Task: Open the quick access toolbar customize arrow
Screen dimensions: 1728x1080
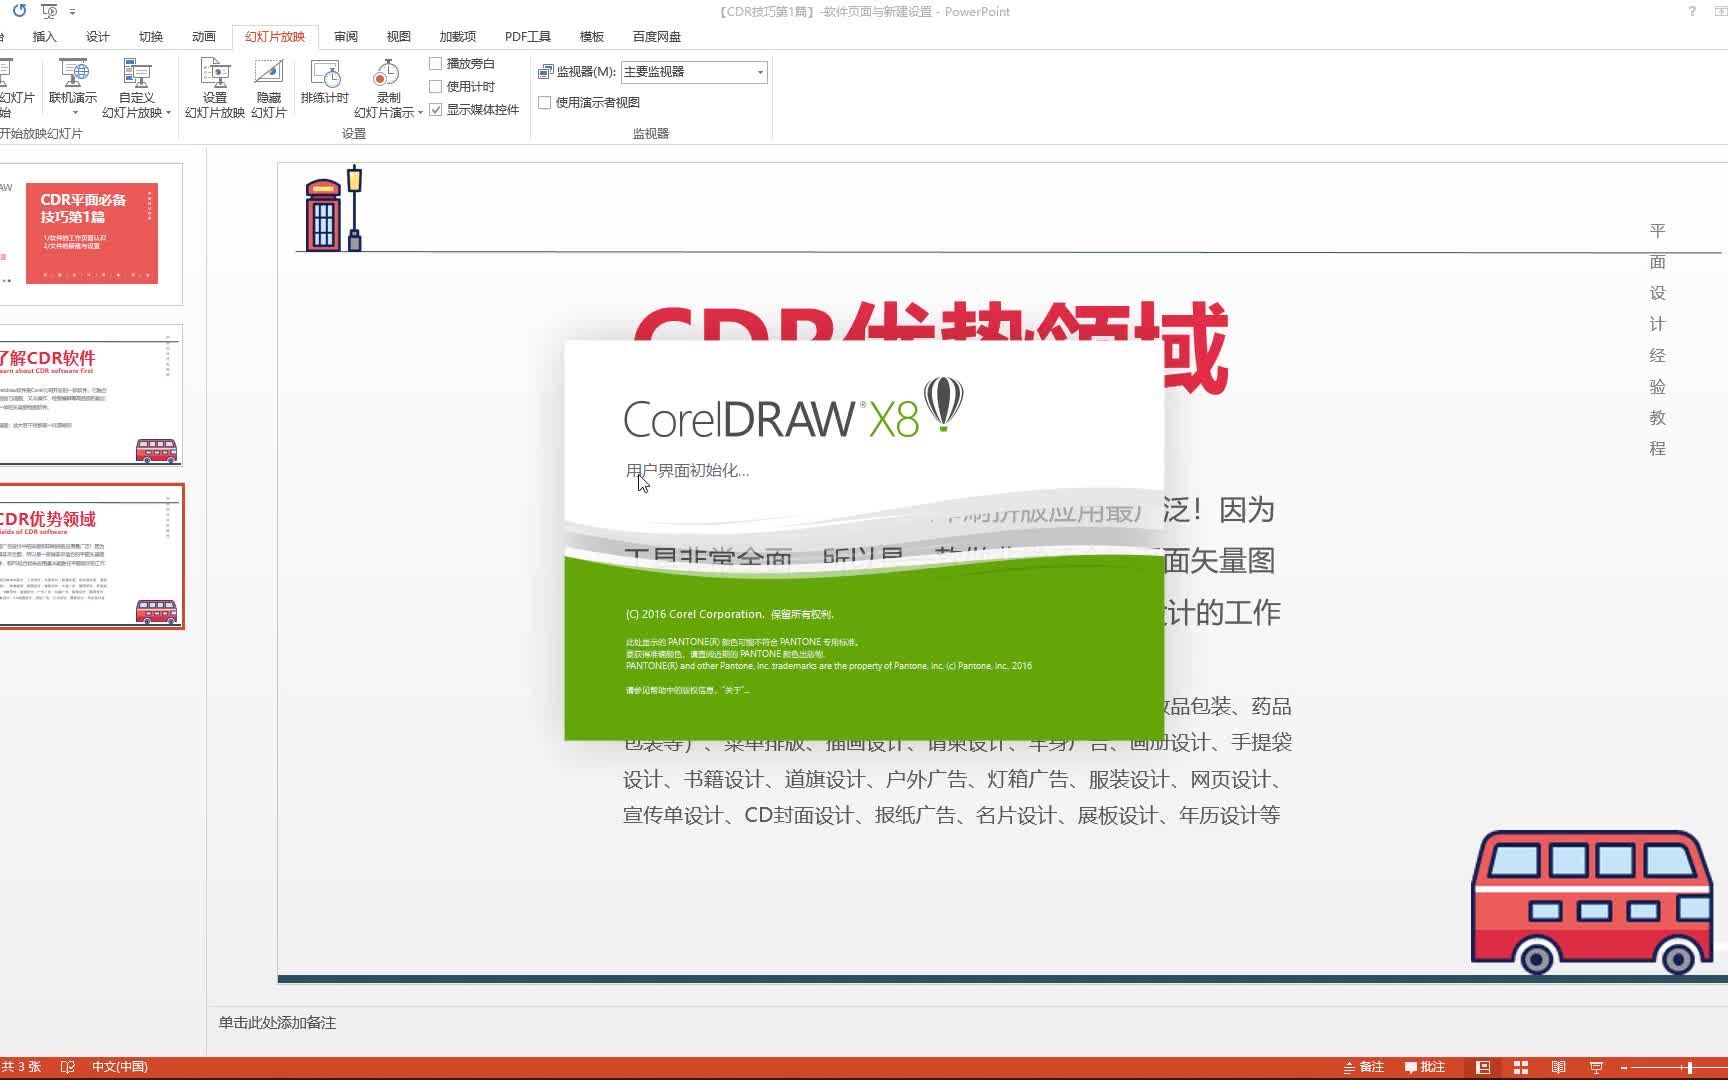Action: coord(72,12)
